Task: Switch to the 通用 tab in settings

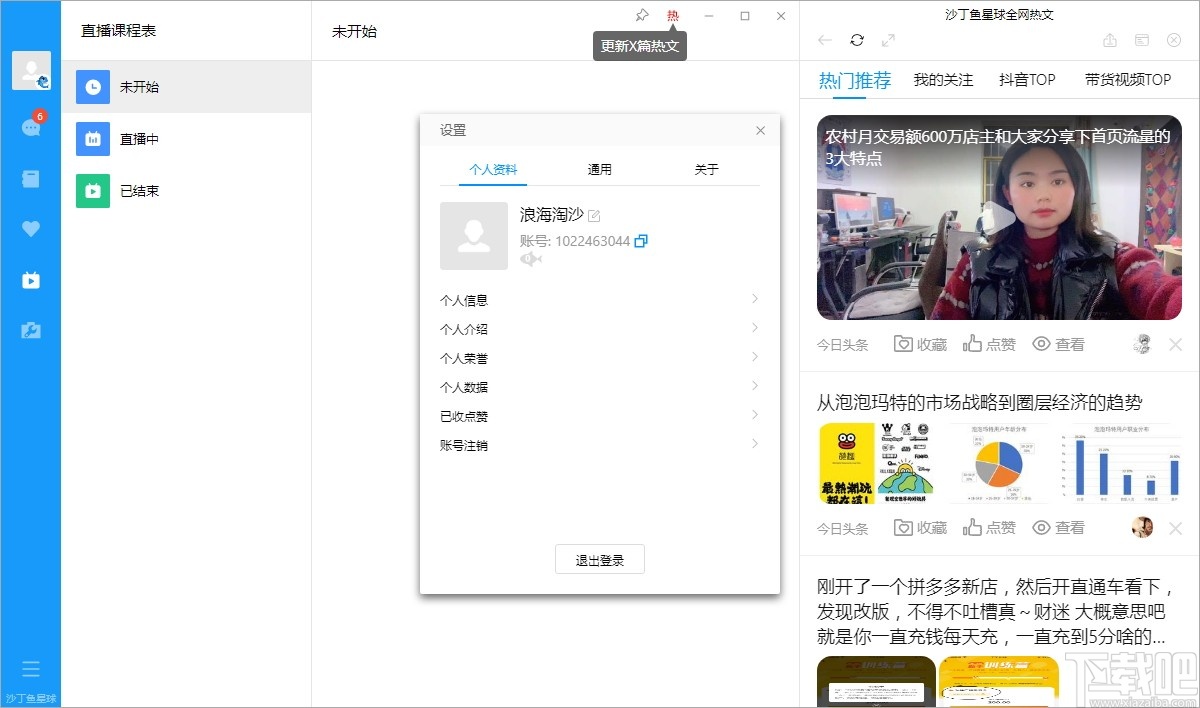Action: tap(599, 169)
